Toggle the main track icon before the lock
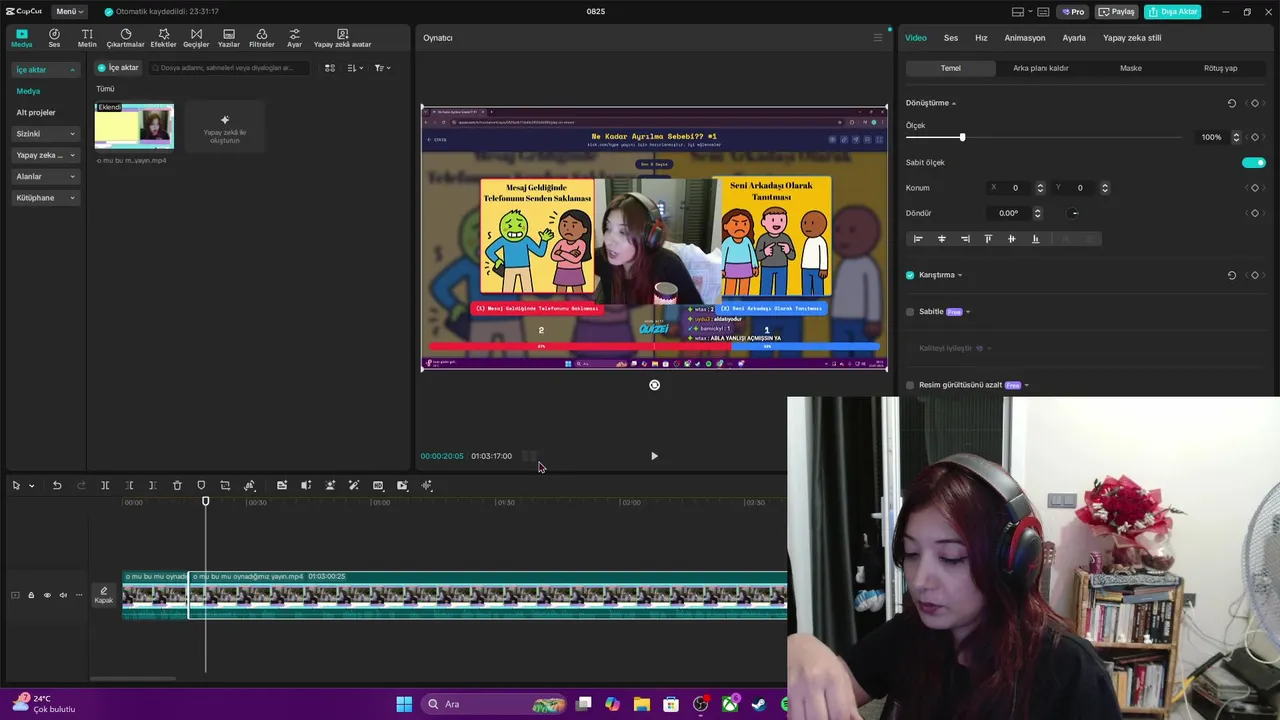Viewport: 1280px width, 720px height. pos(15,595)
